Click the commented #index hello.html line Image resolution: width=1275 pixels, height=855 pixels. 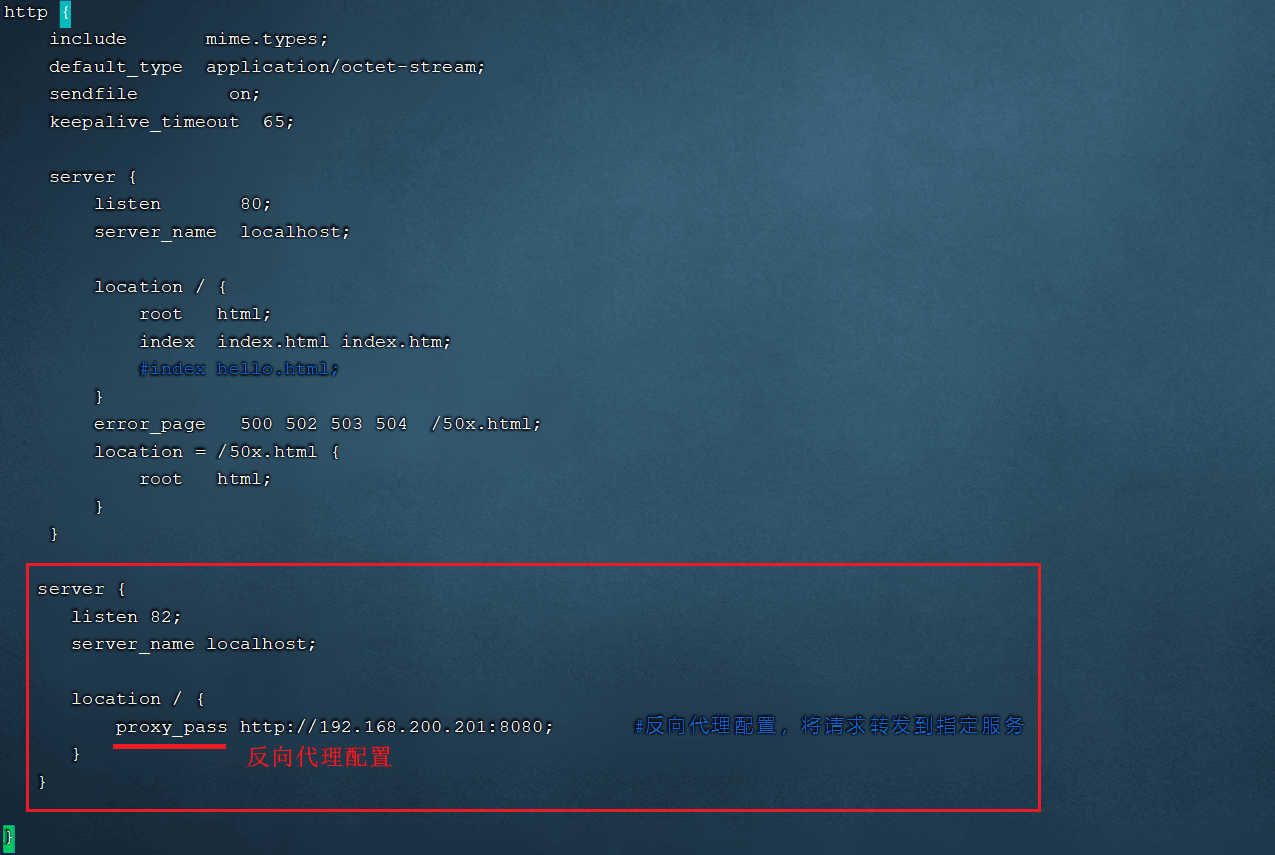coord(239,369)
